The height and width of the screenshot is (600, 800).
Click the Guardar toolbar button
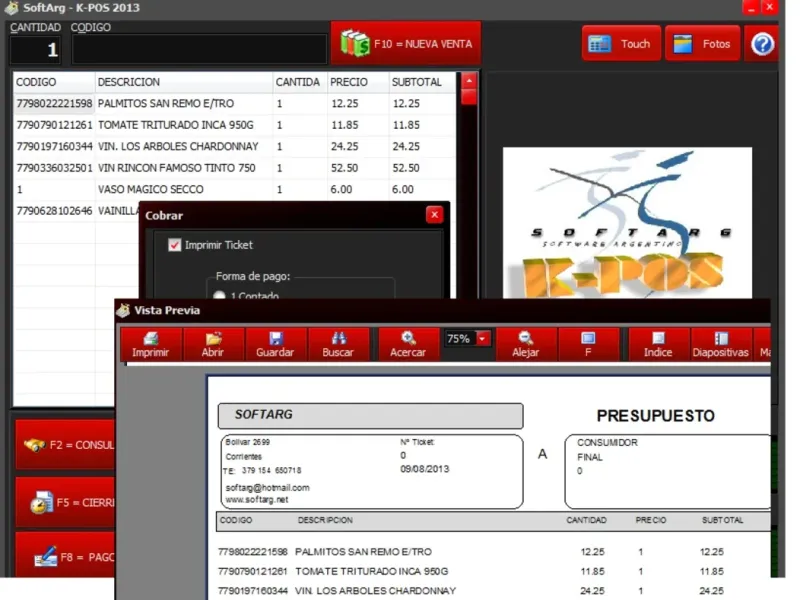276,344
